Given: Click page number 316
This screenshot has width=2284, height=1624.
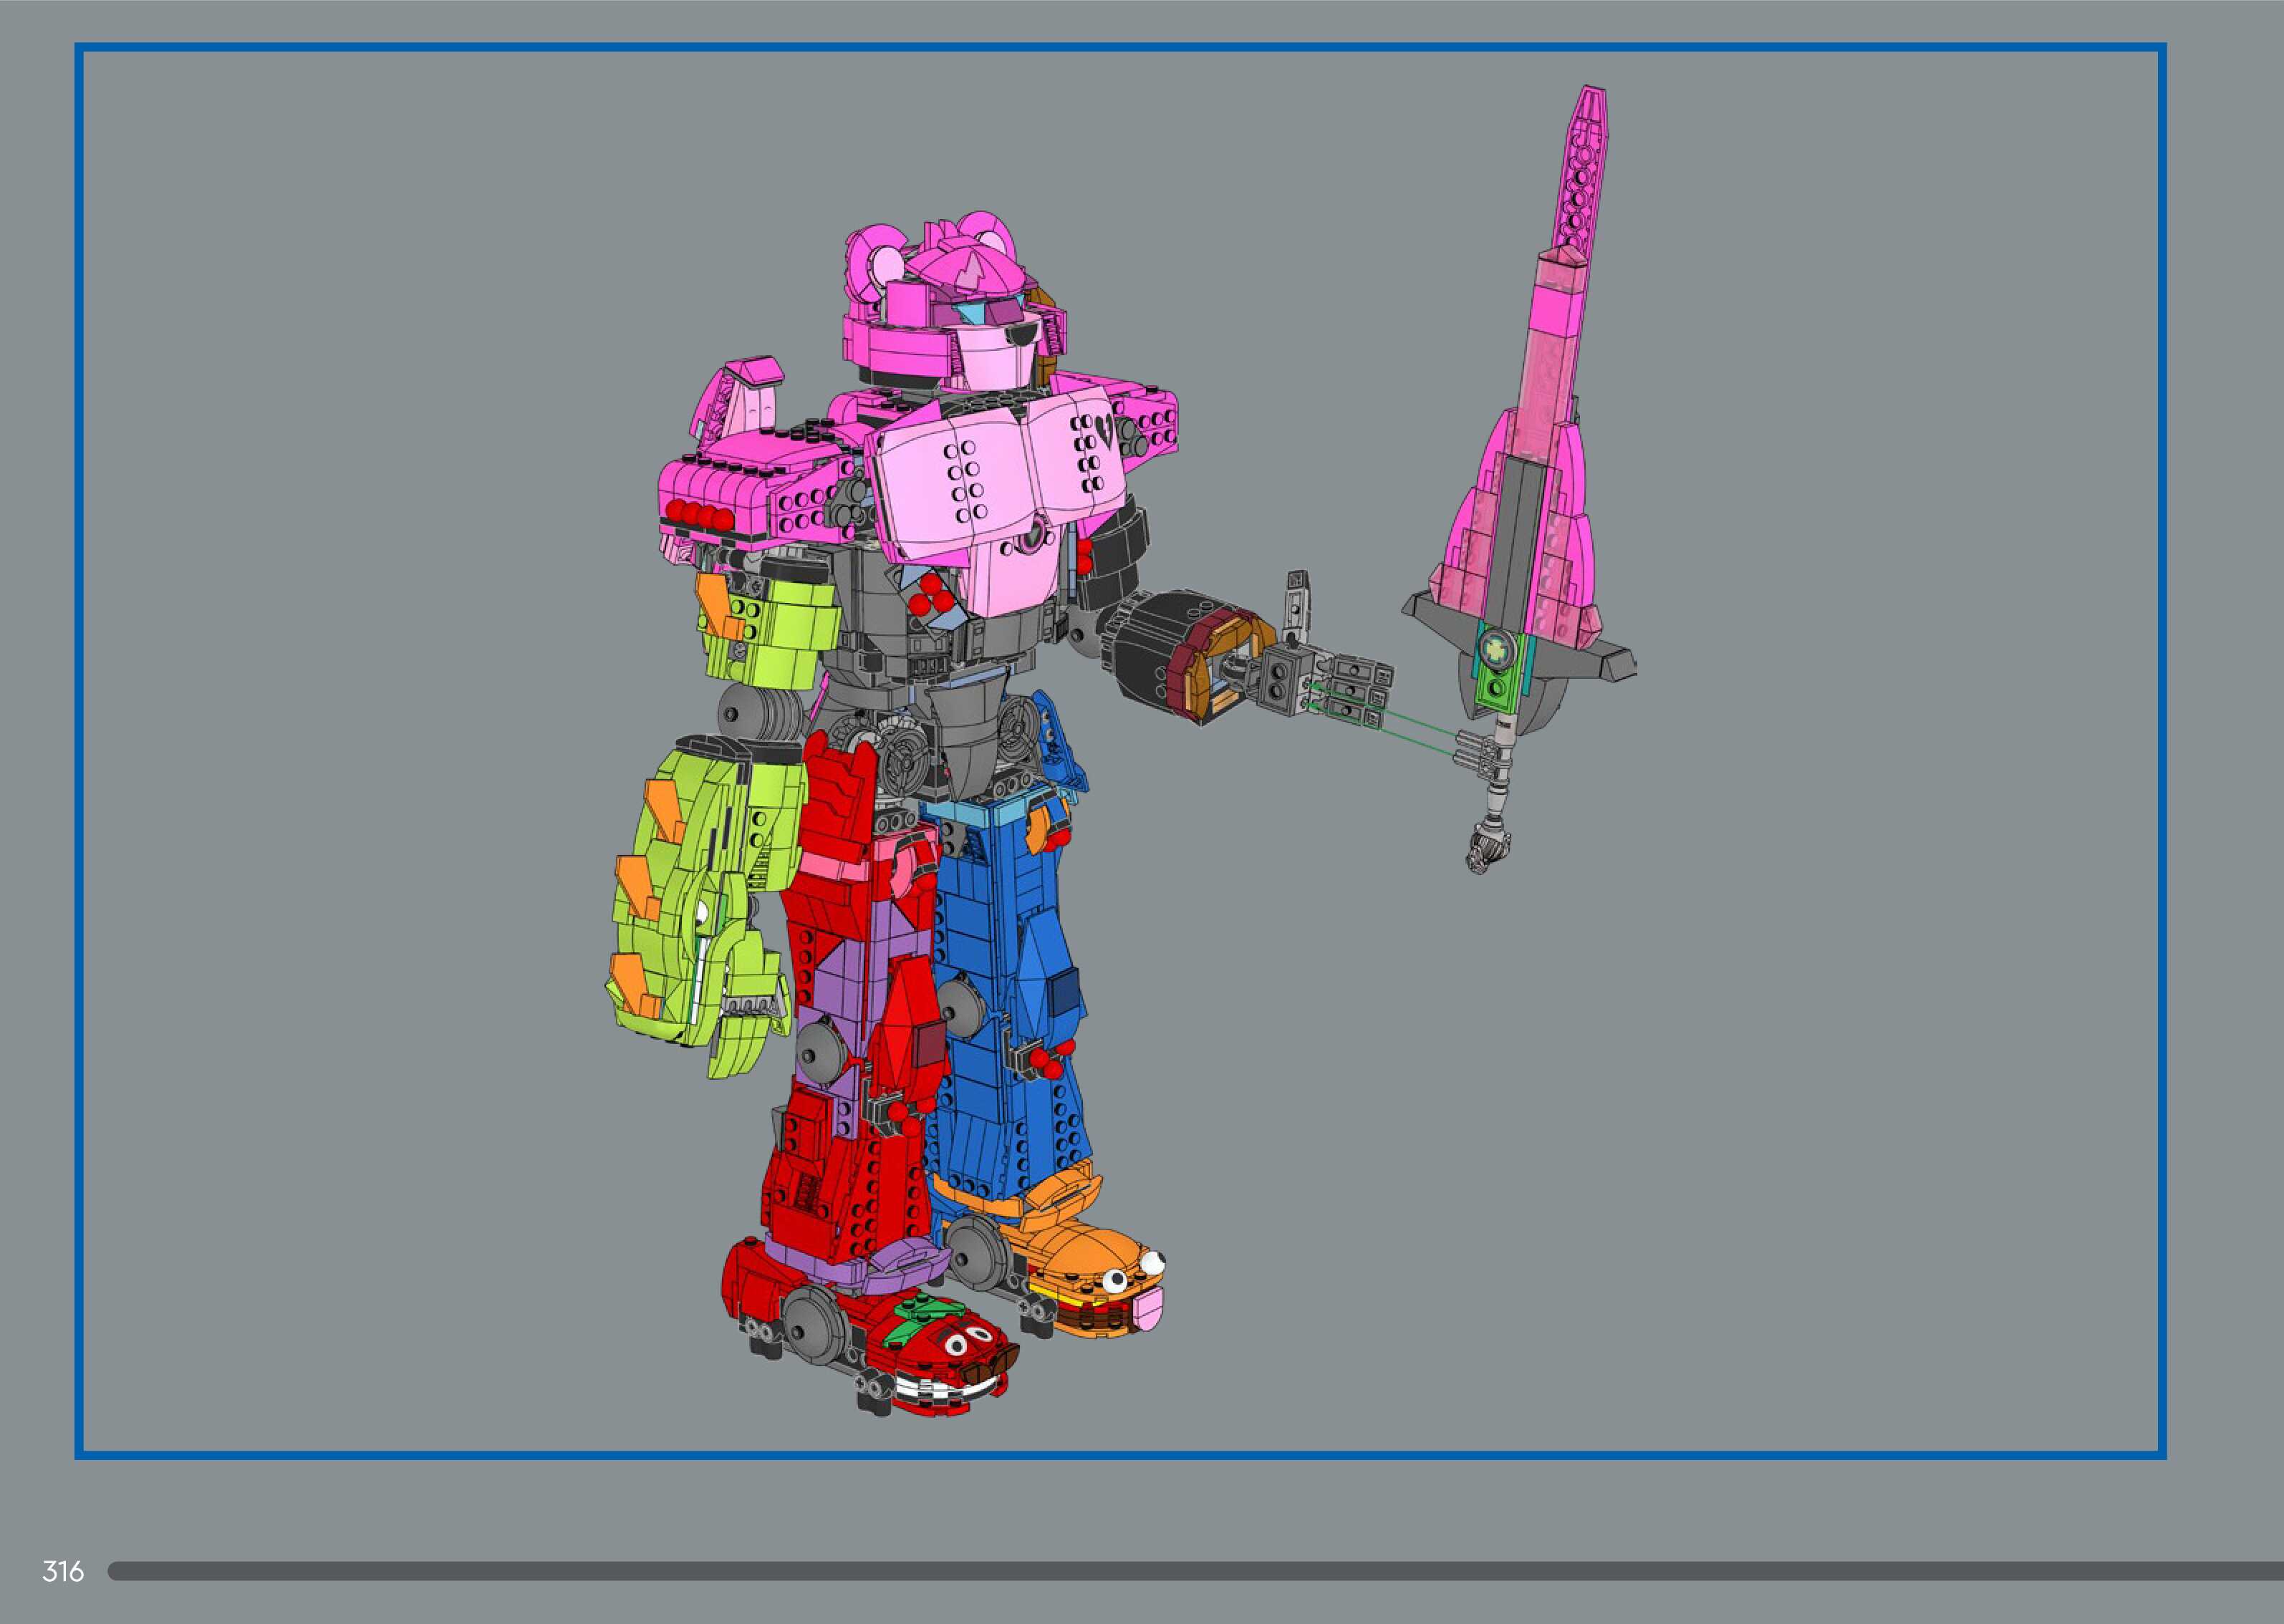Looking at the screenshot, I should (x=62, y=1571).
